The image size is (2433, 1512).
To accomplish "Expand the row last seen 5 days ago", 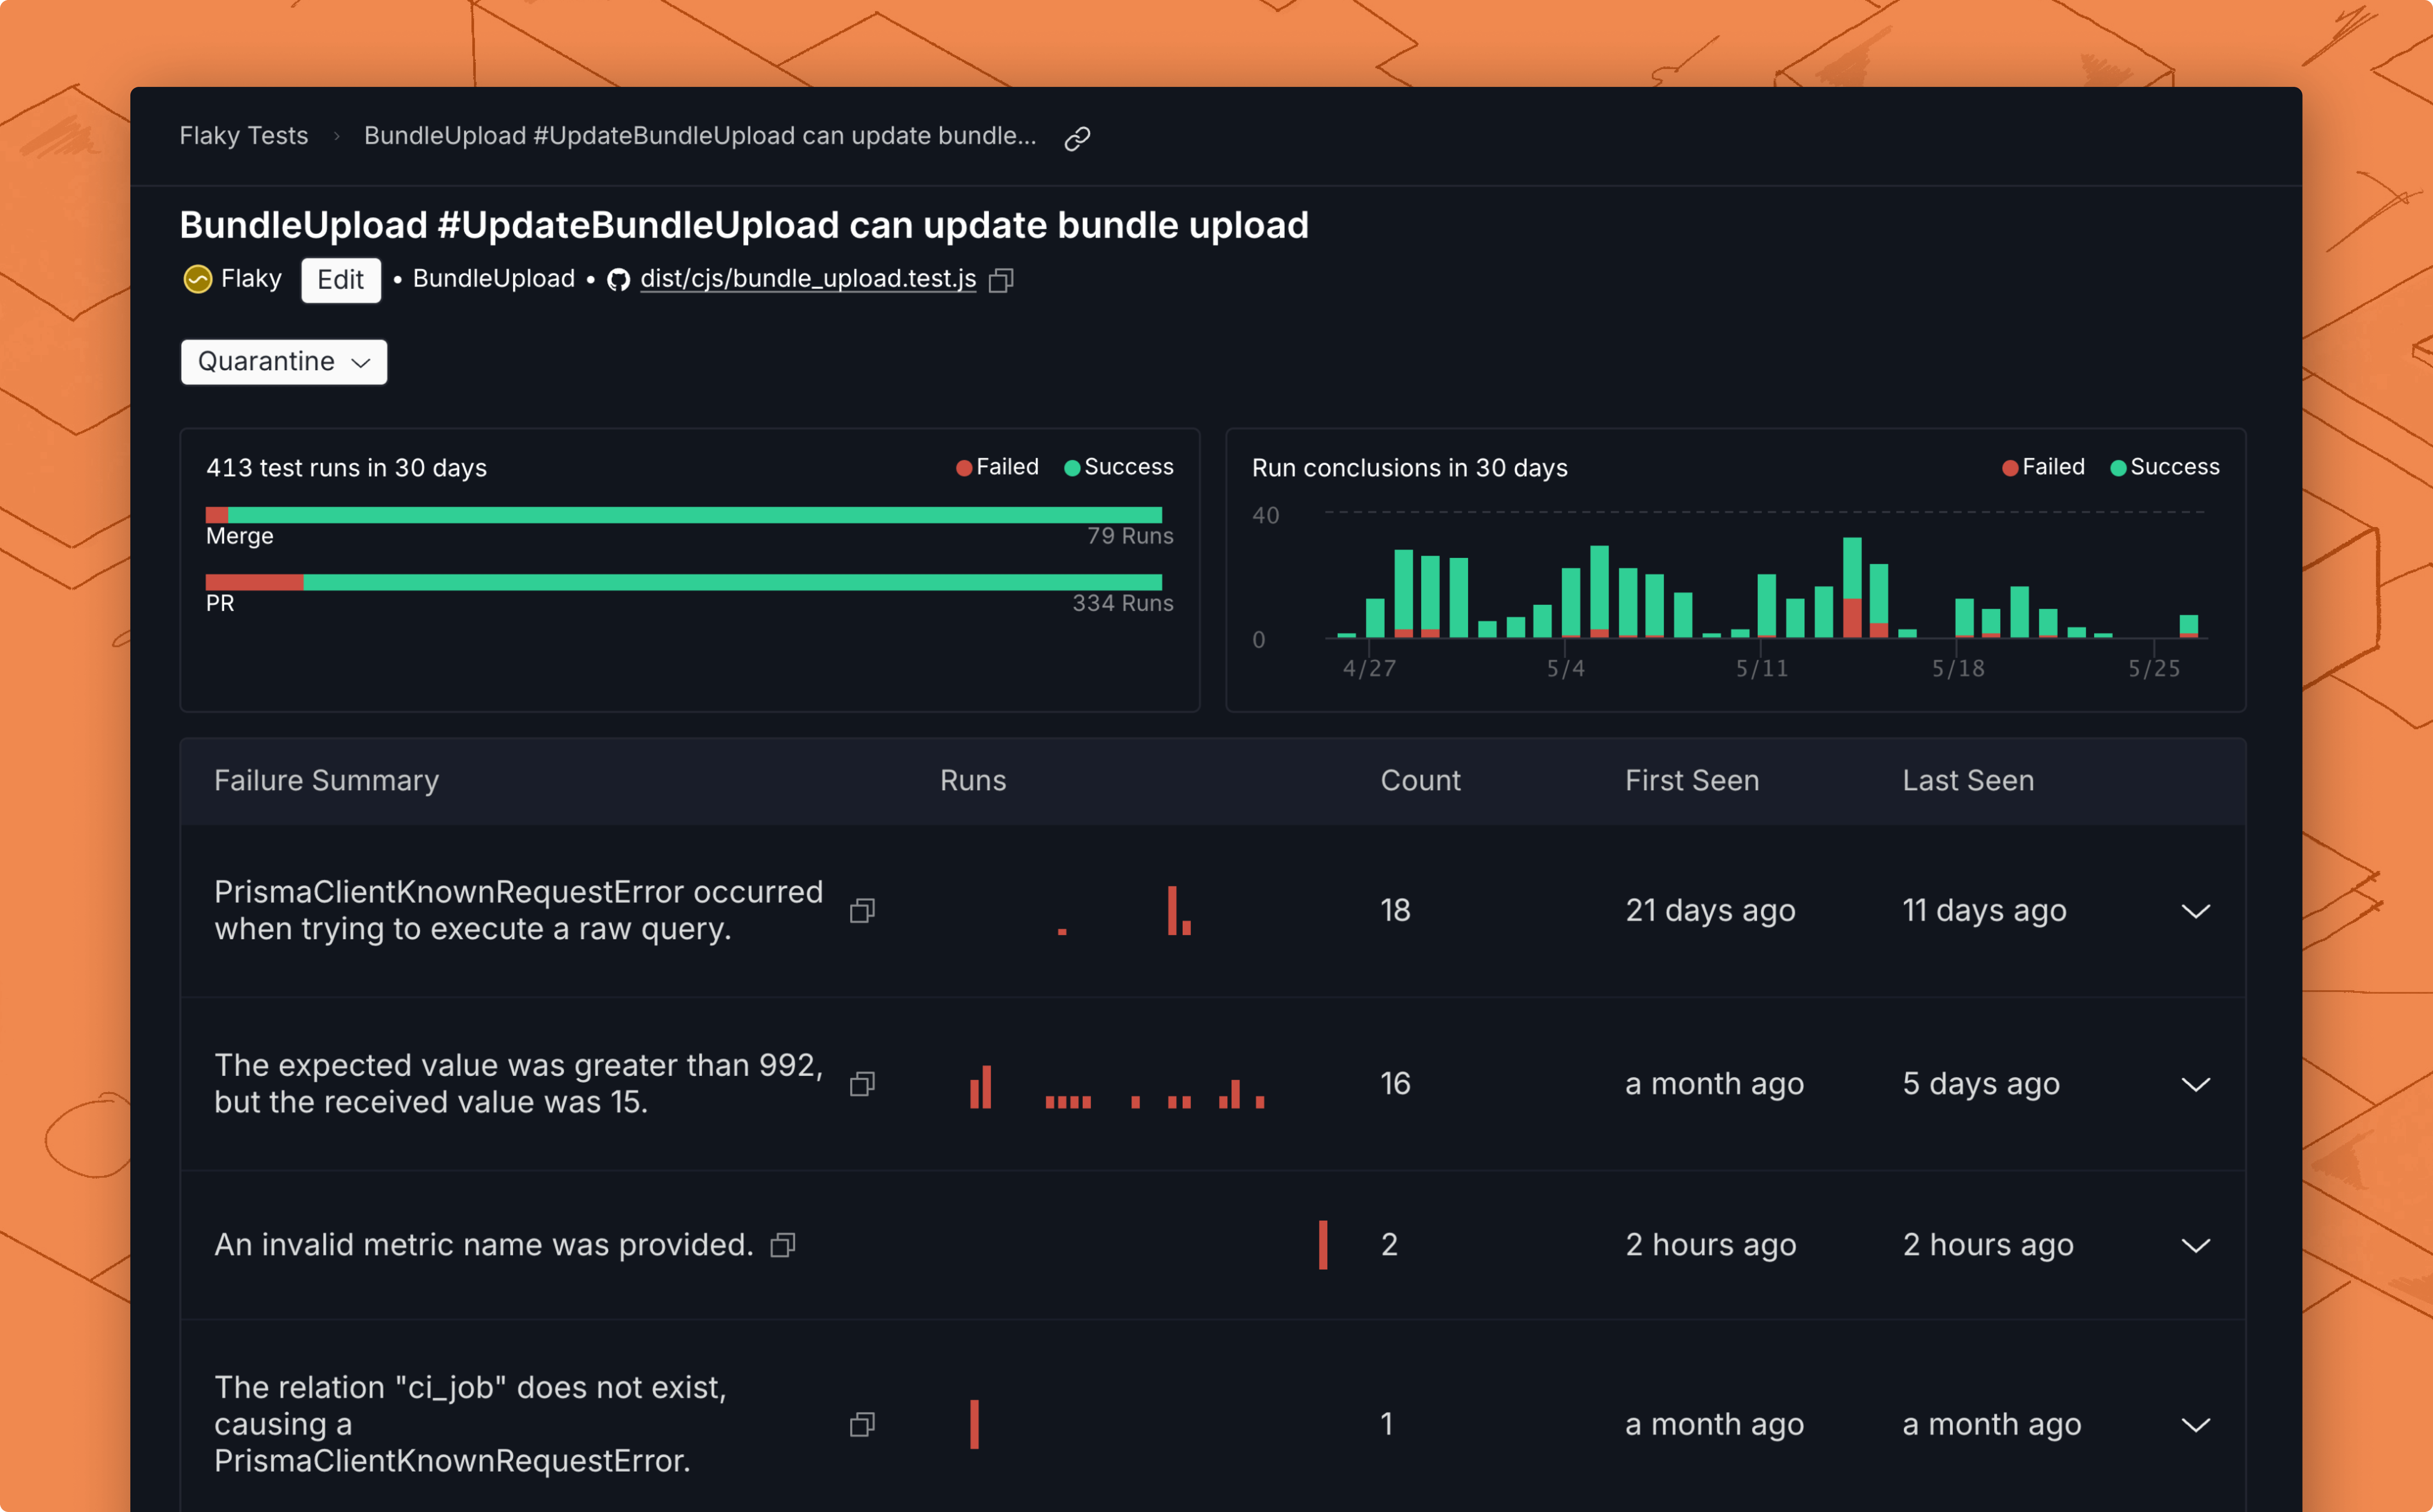I will 2195,1084.
